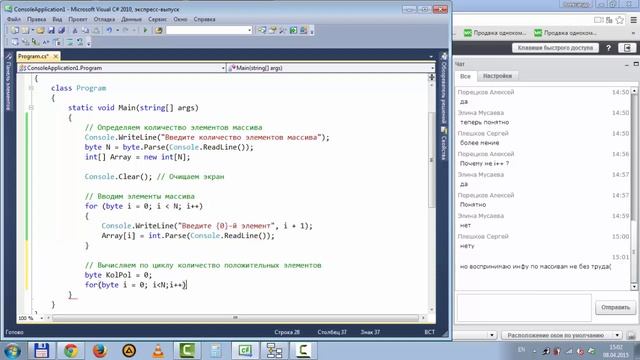Open the New Item dropdown arrow in toolbar
Viewport: 640px width, 360px height.
[x=32, y=30]
